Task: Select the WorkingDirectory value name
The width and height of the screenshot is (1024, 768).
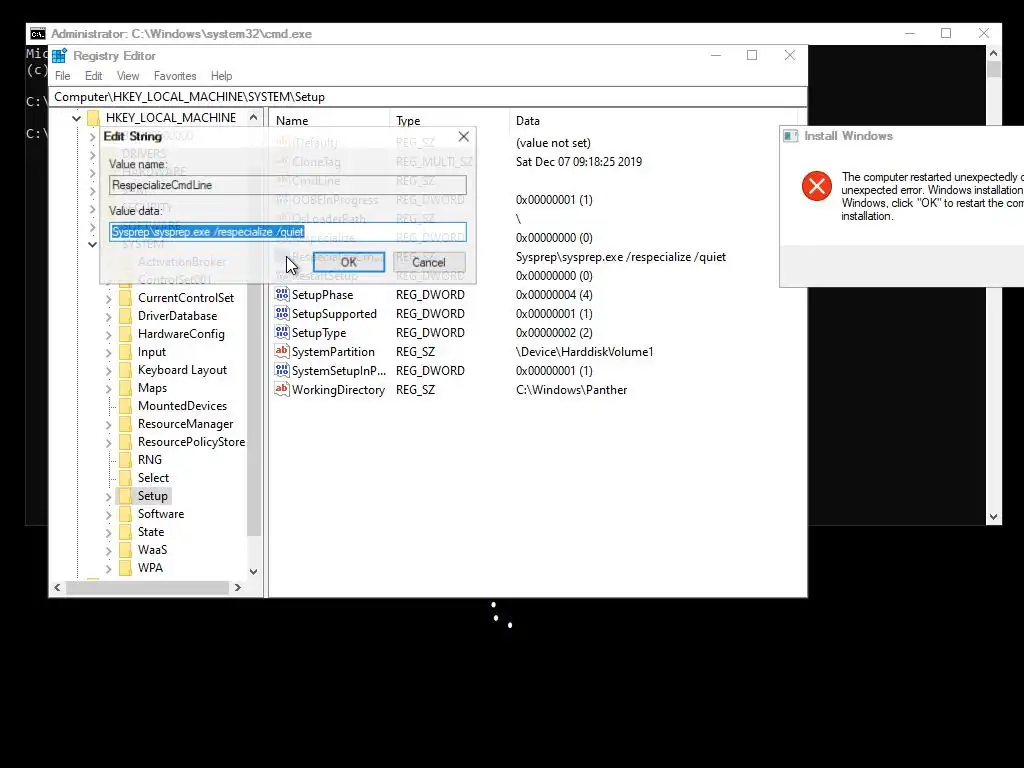Action: 338,390
